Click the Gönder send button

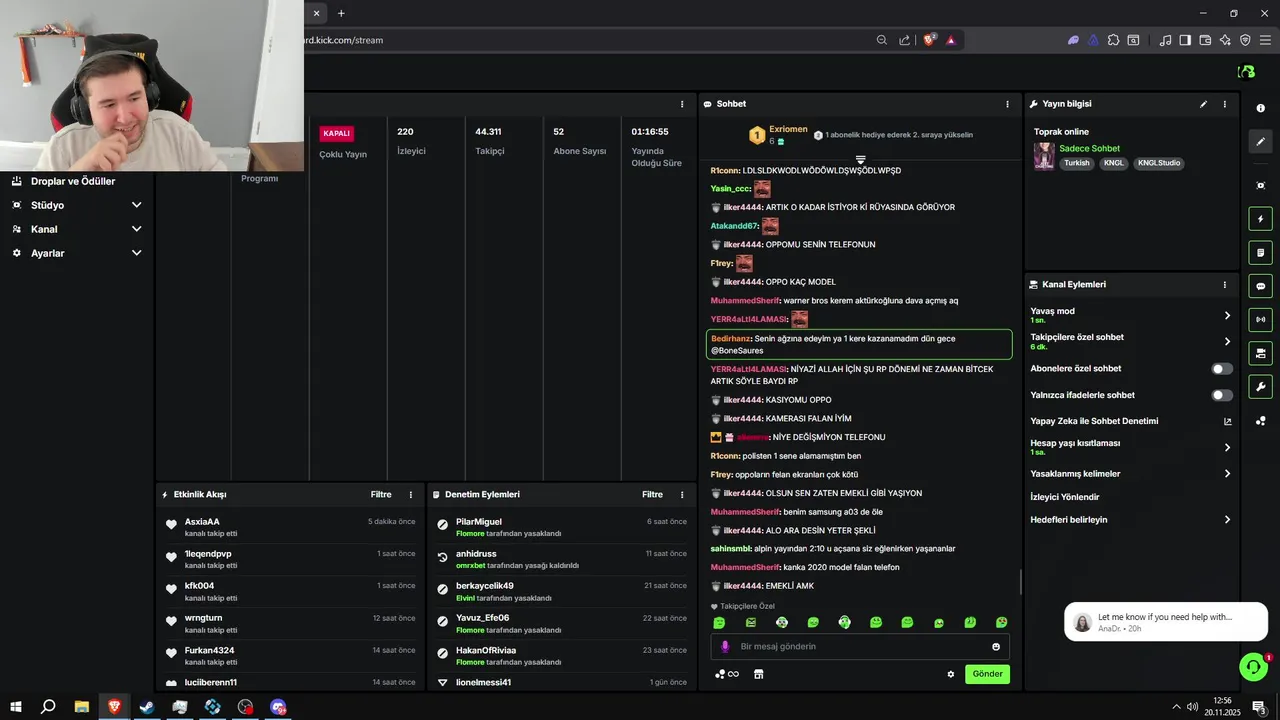click(987, 674)
